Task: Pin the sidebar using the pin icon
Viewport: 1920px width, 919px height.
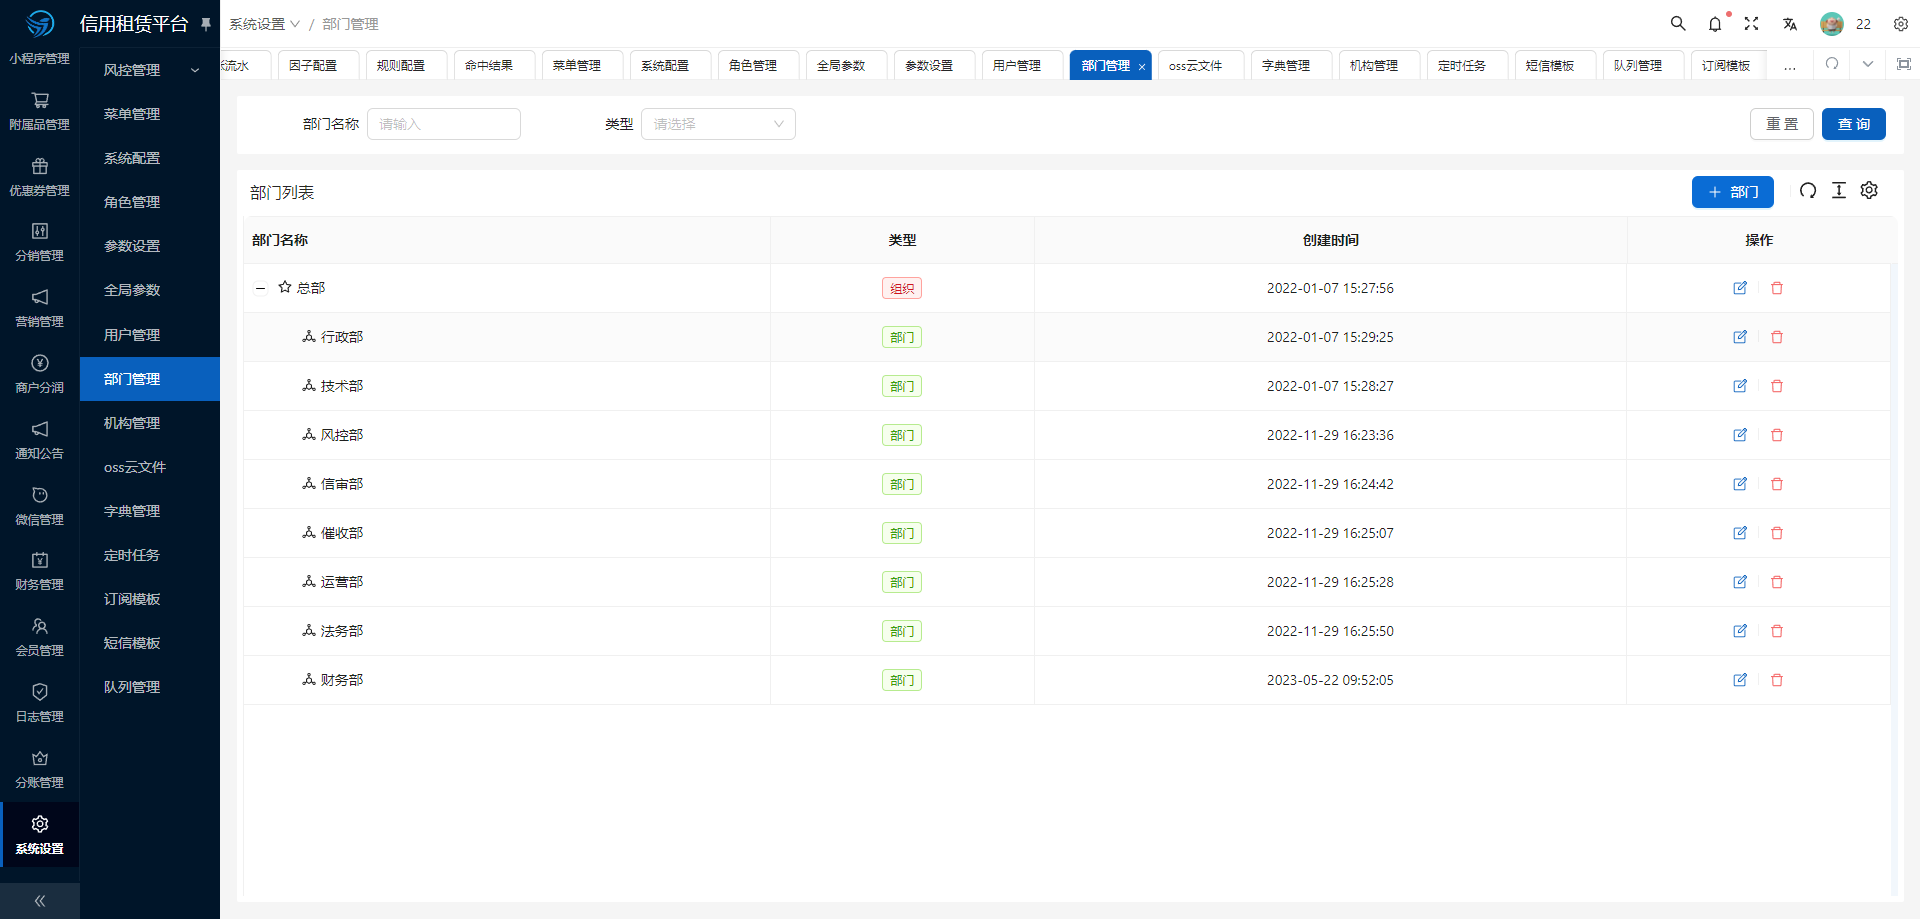Action: [x=206, y=24]
